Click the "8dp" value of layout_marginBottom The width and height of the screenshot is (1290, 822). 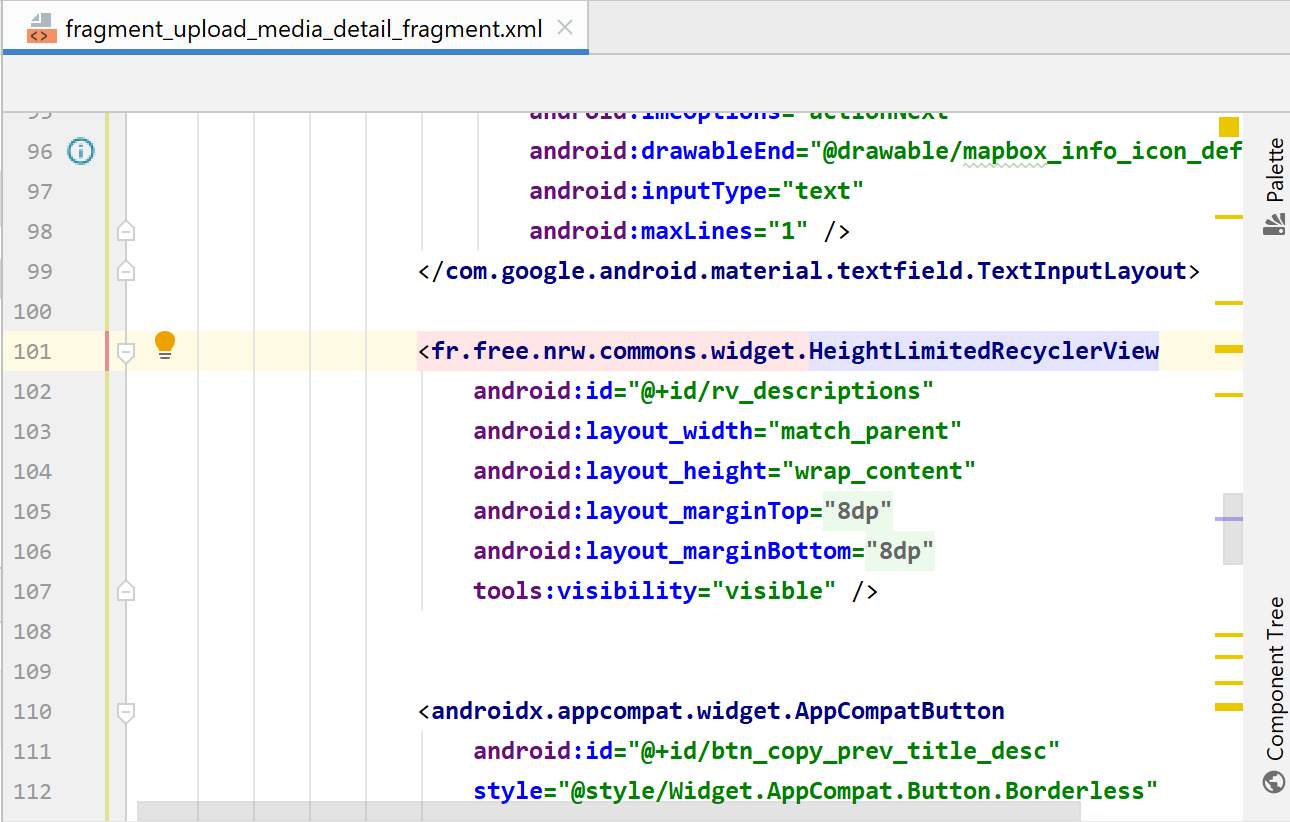click(900, 551)
